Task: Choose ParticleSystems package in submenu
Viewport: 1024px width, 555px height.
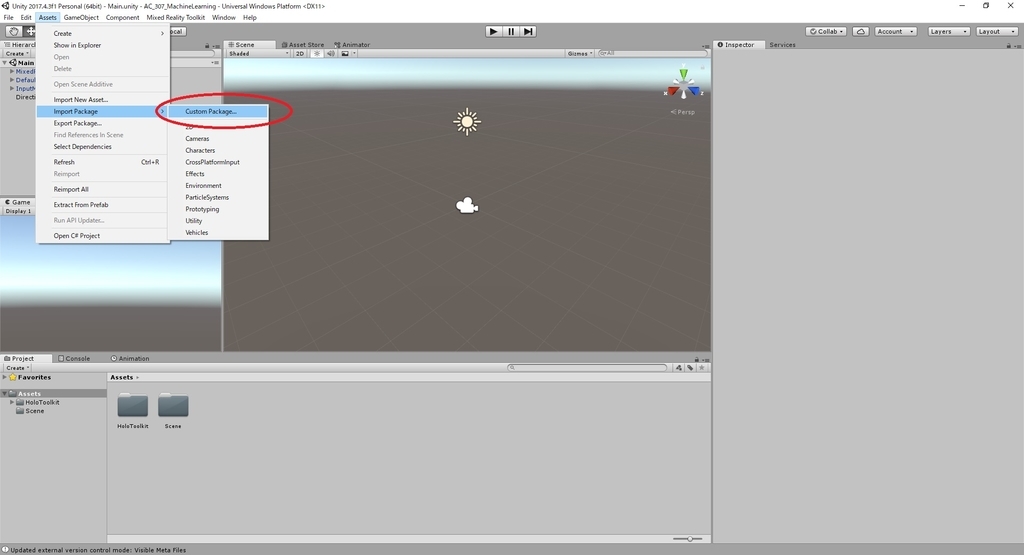Action: (217, 197)
